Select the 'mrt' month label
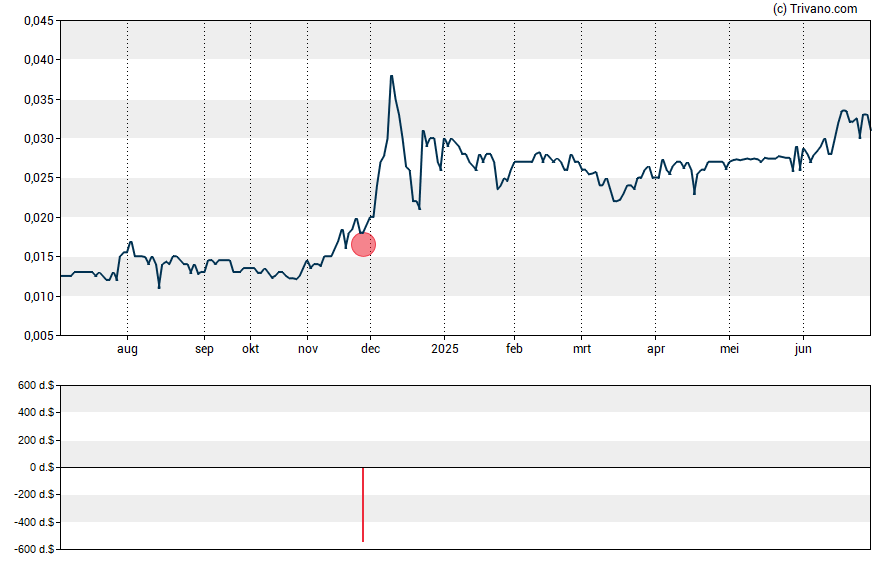The height and width of the screenshot is (565, 888). tap(582, 349)
